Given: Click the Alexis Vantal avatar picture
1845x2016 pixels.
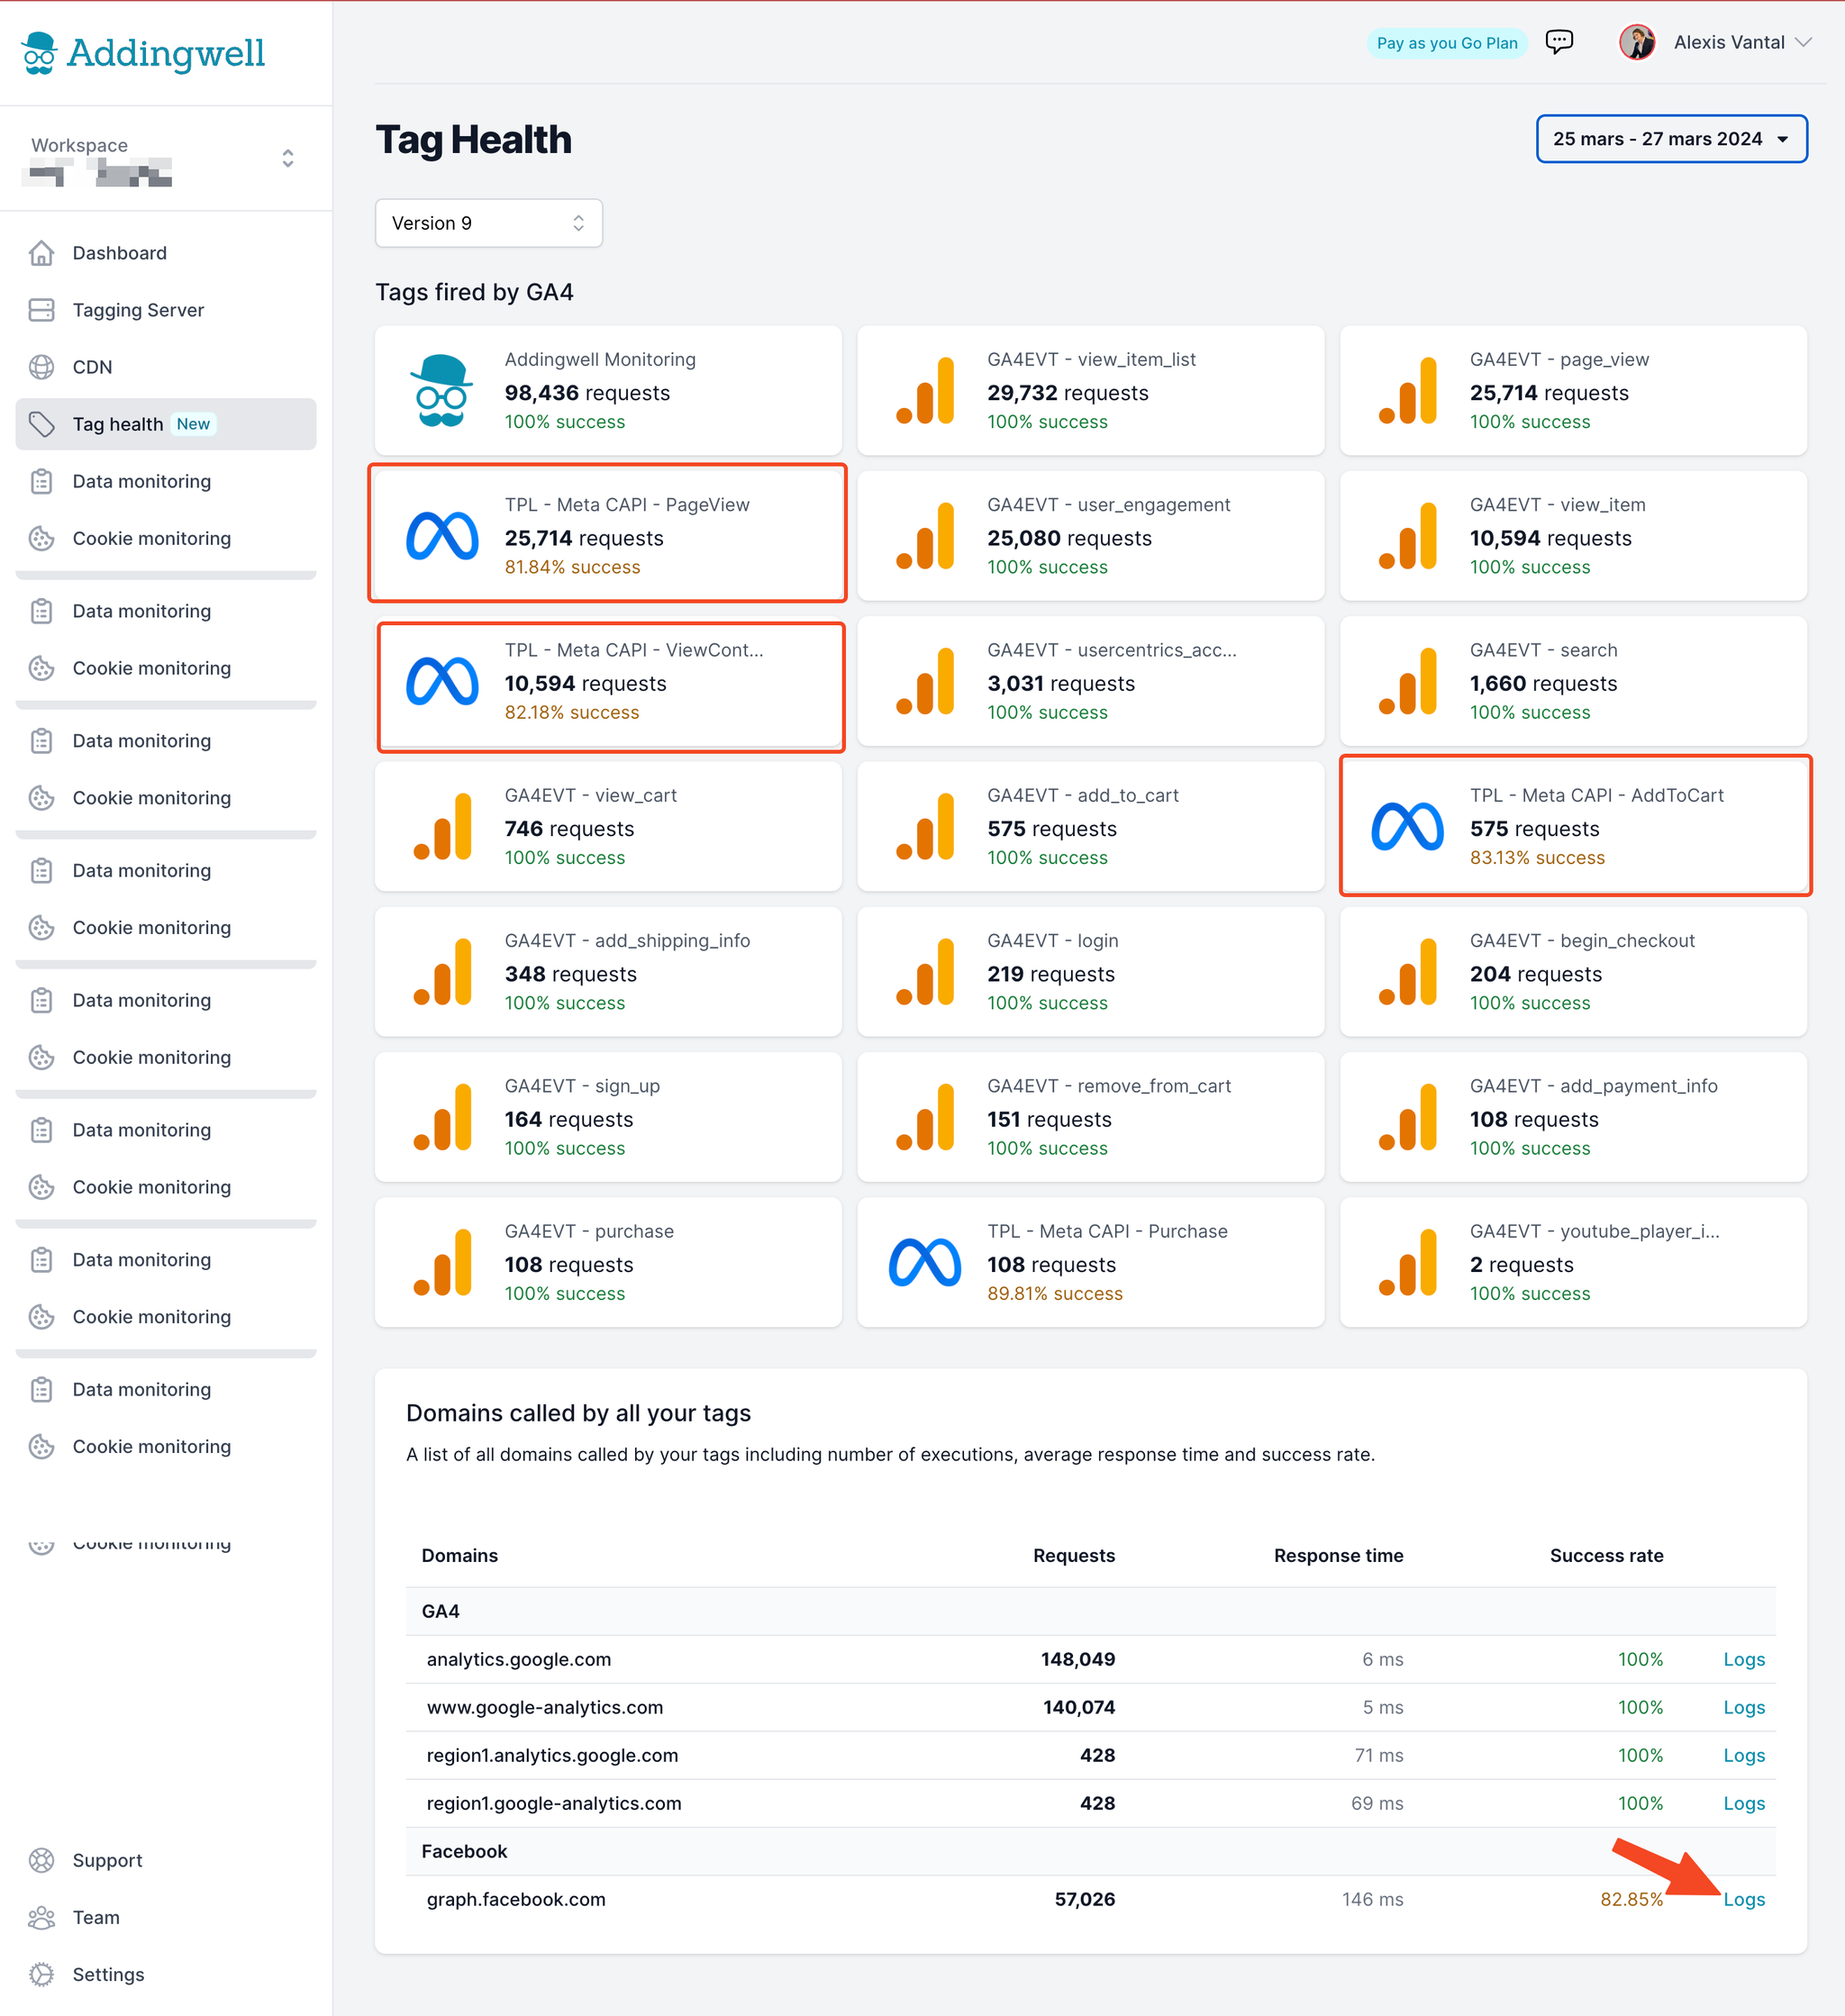Looking at the screenshot, I should click(x=1636, y=42).
